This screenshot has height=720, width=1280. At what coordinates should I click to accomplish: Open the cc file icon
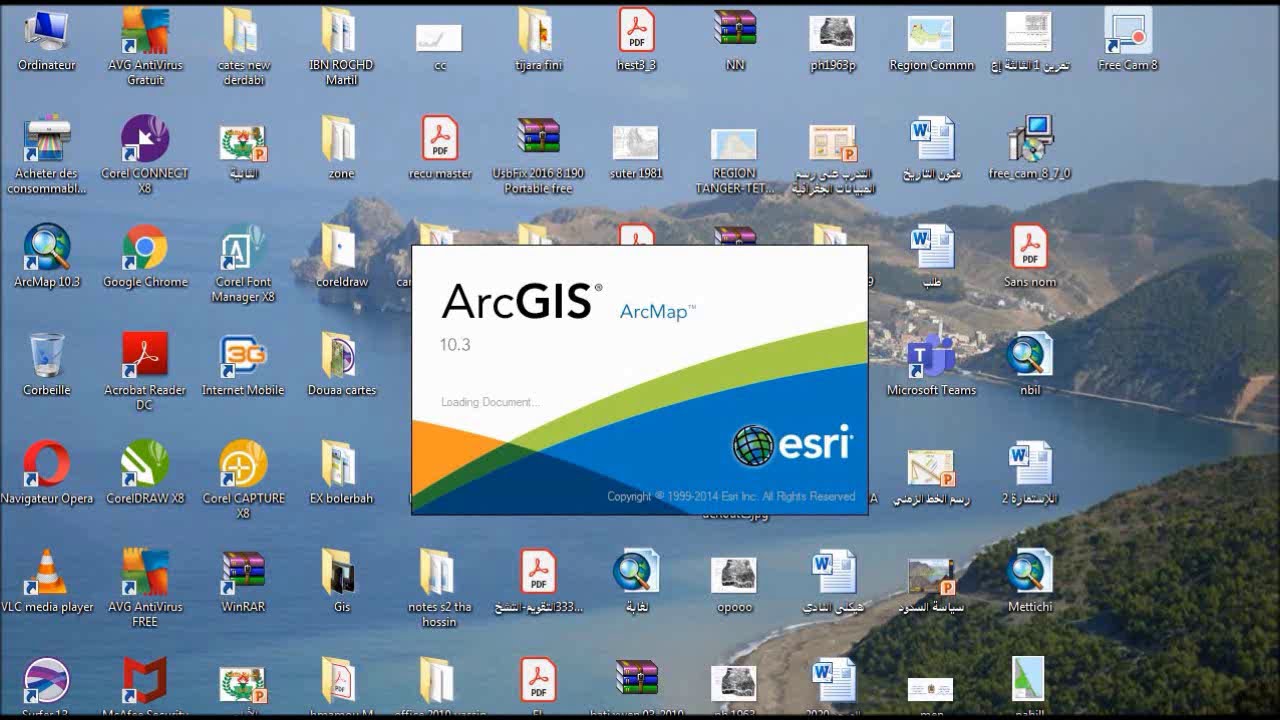439,38
